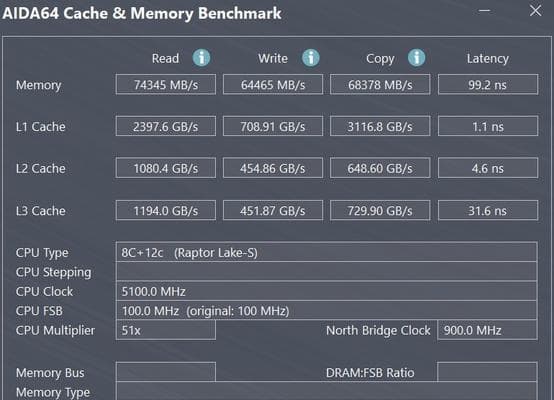Minimize the AIDA64 benchmark window
Image resolution: width=554 pixels, height=400 pixels.
(484, 11)
